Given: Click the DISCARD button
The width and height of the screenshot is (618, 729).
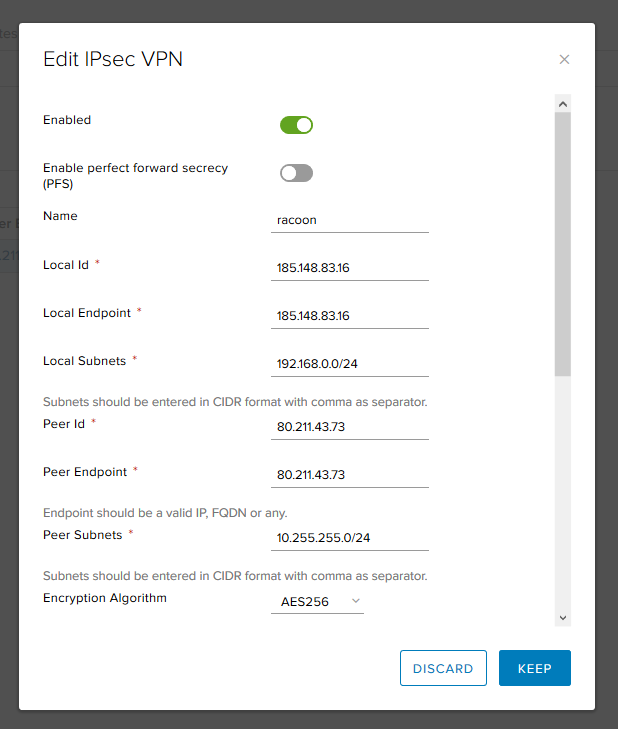Looking at the screenshot, I should click(x=443, y=668).
